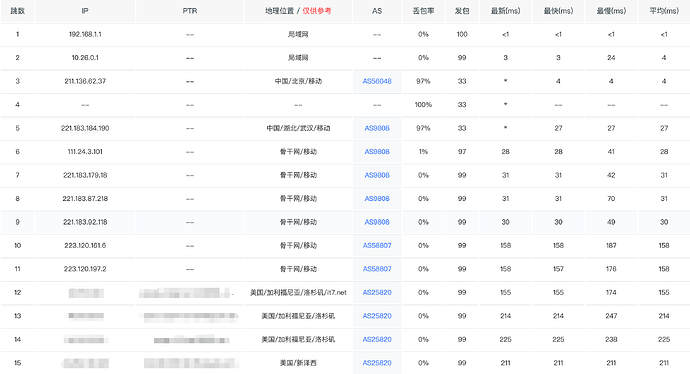
Task: Click the sent packets value 97 in hop 6
Action: (462, 151)
